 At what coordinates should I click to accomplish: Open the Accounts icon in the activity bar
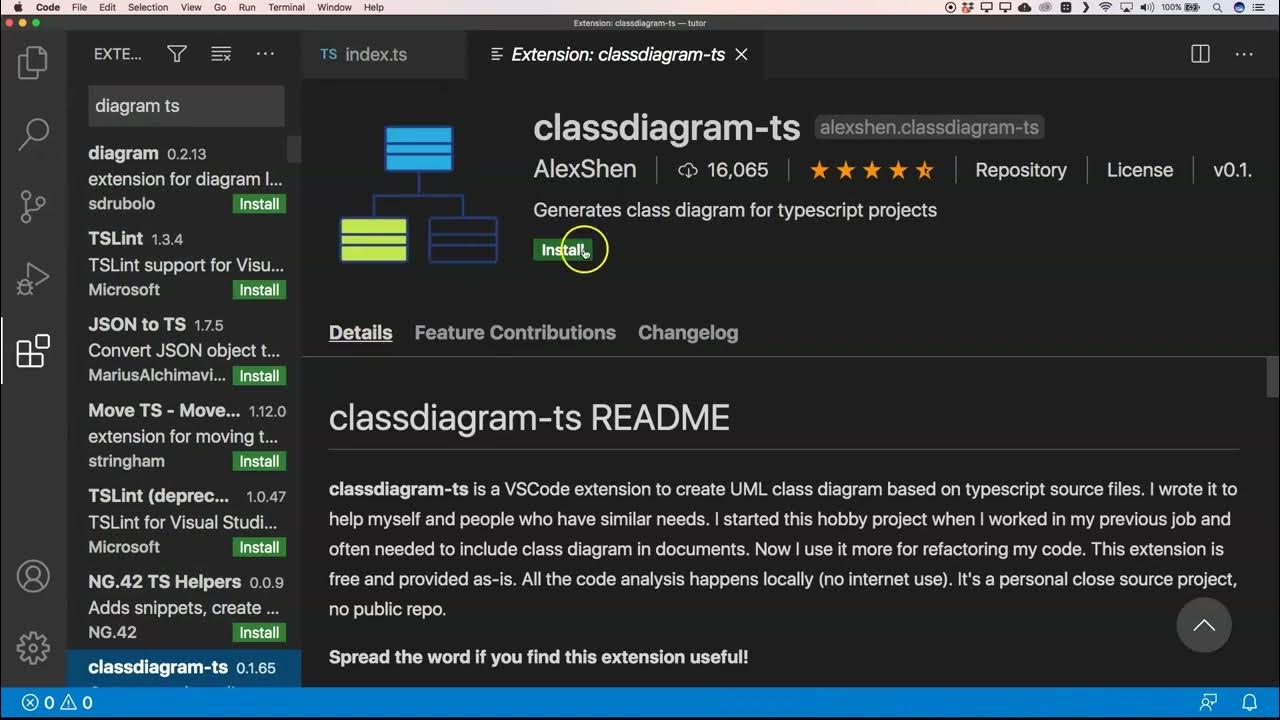[33, 577]
